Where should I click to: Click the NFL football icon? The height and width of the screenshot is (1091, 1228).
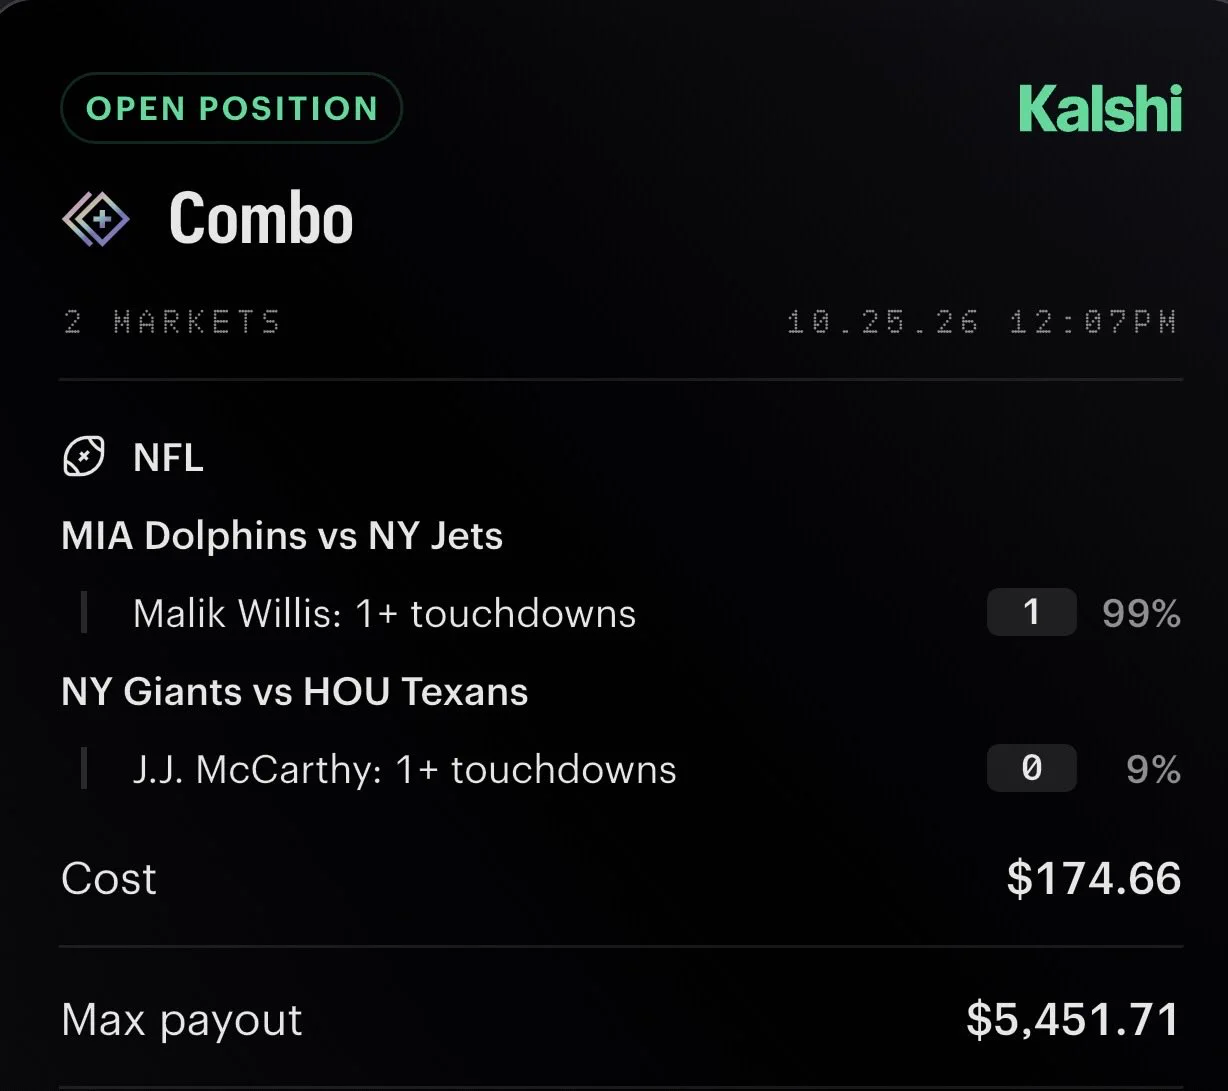pyautogui.click(x=84, y=458)
